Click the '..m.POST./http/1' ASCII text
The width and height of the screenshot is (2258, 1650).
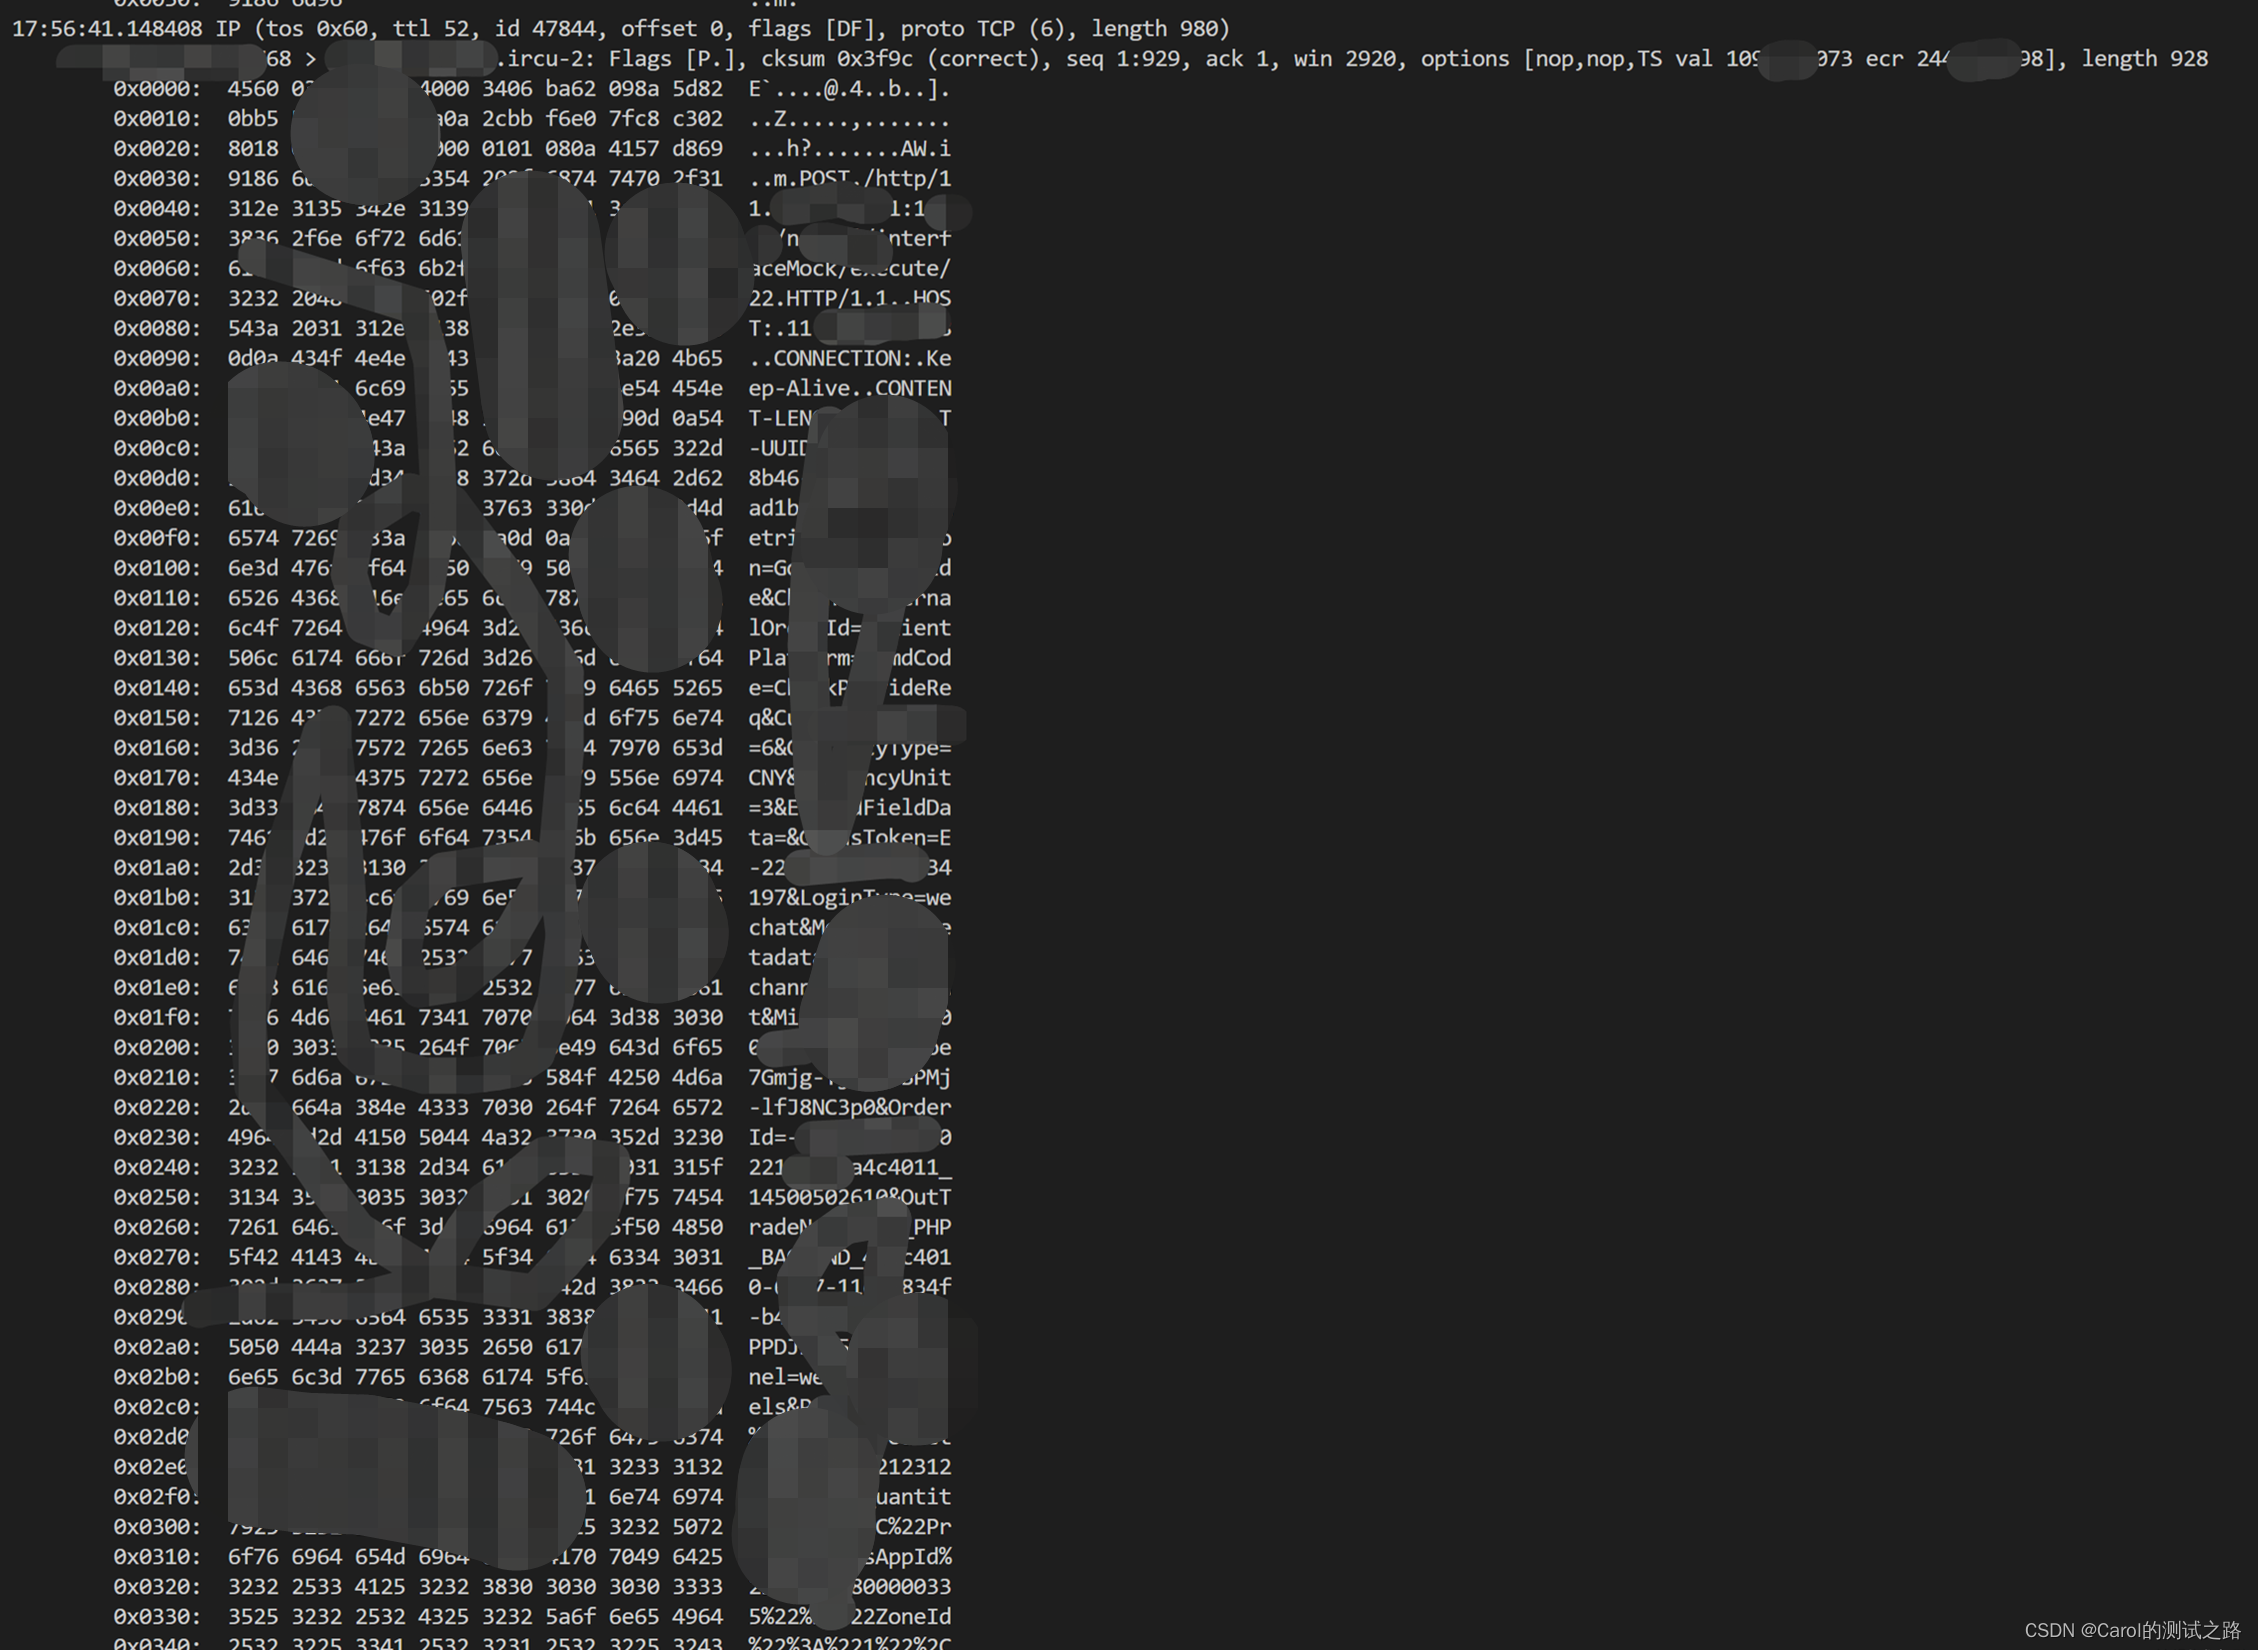tap(849, 179)
